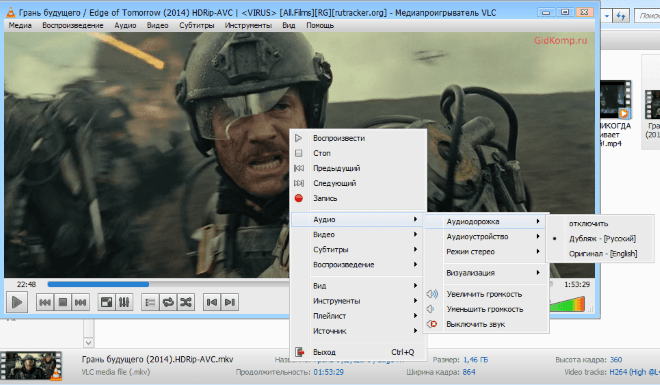The height and width of the screenshot is (385, 660).
Task: Expand Источник submenu
Action: pyautogui.click(x=359, y=331)
